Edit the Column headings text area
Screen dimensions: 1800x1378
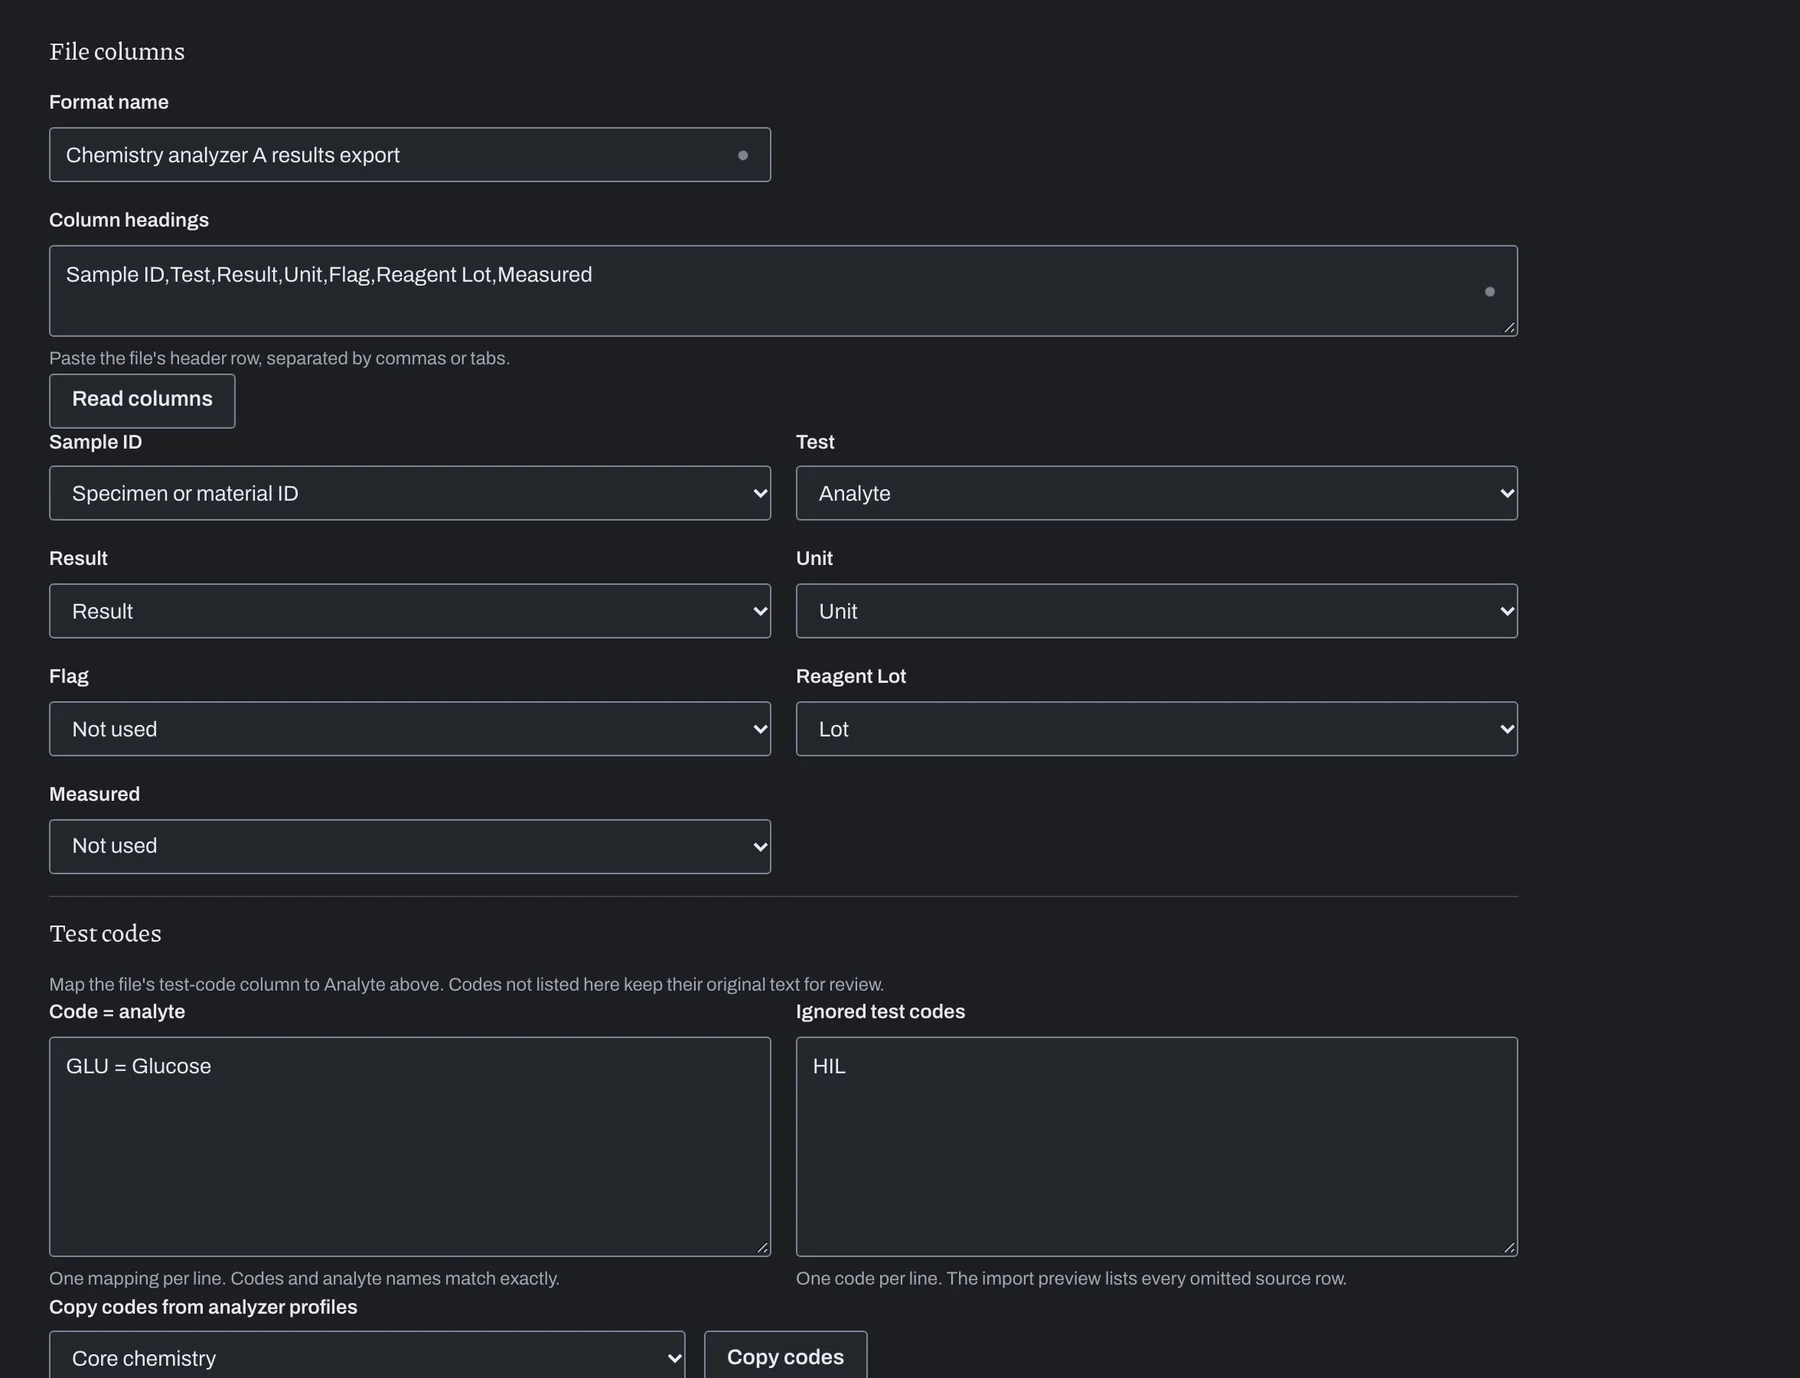783,291
